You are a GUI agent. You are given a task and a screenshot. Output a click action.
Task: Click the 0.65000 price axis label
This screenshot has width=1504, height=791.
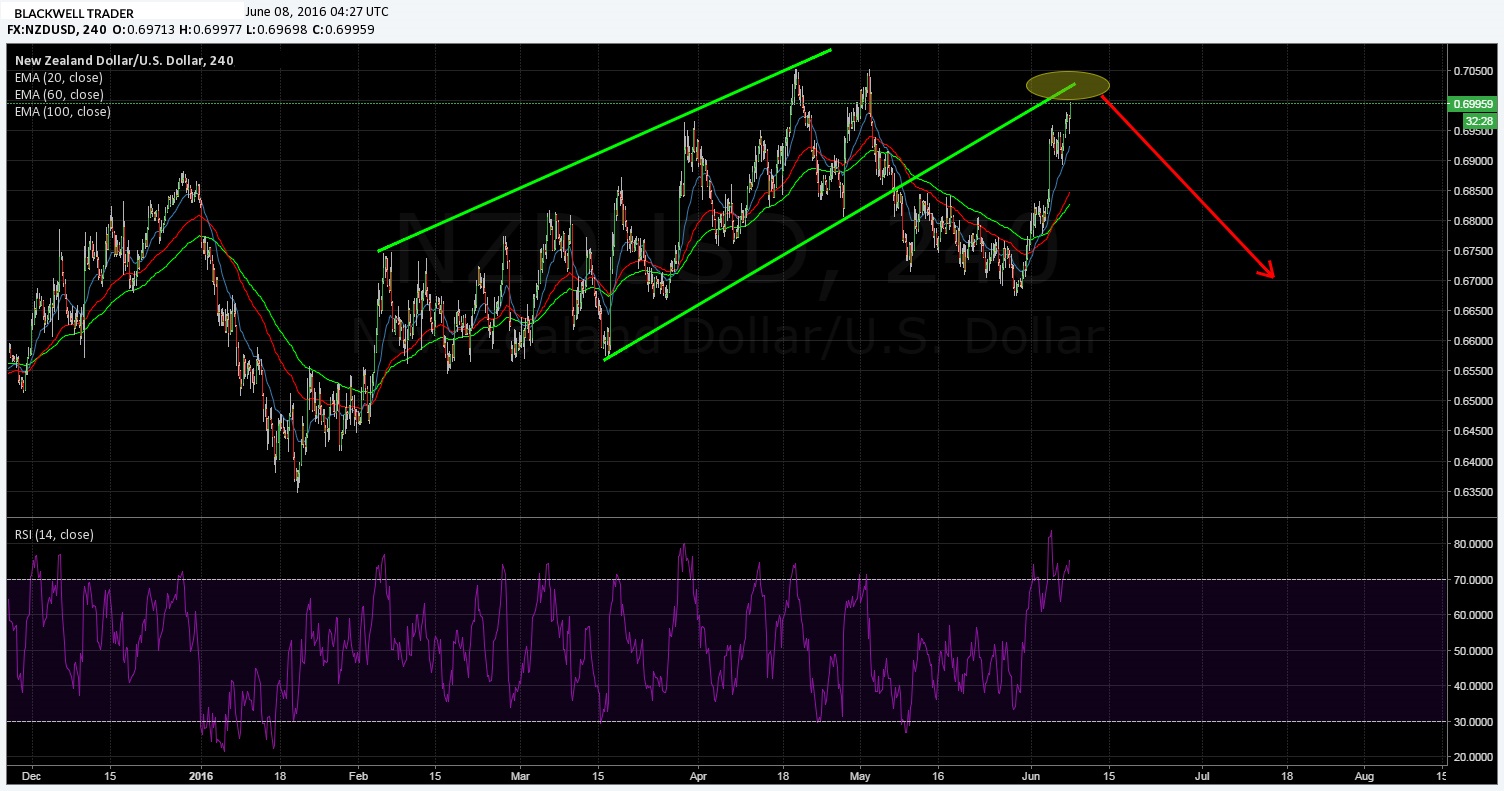(1472, 401)
